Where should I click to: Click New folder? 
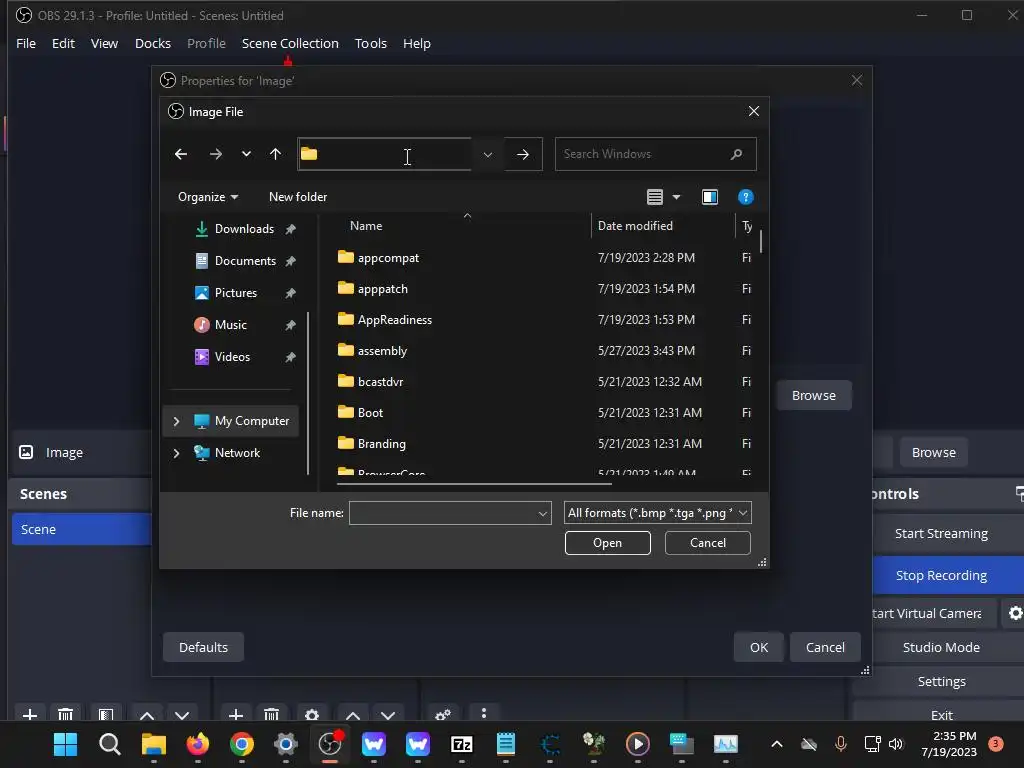298,197
